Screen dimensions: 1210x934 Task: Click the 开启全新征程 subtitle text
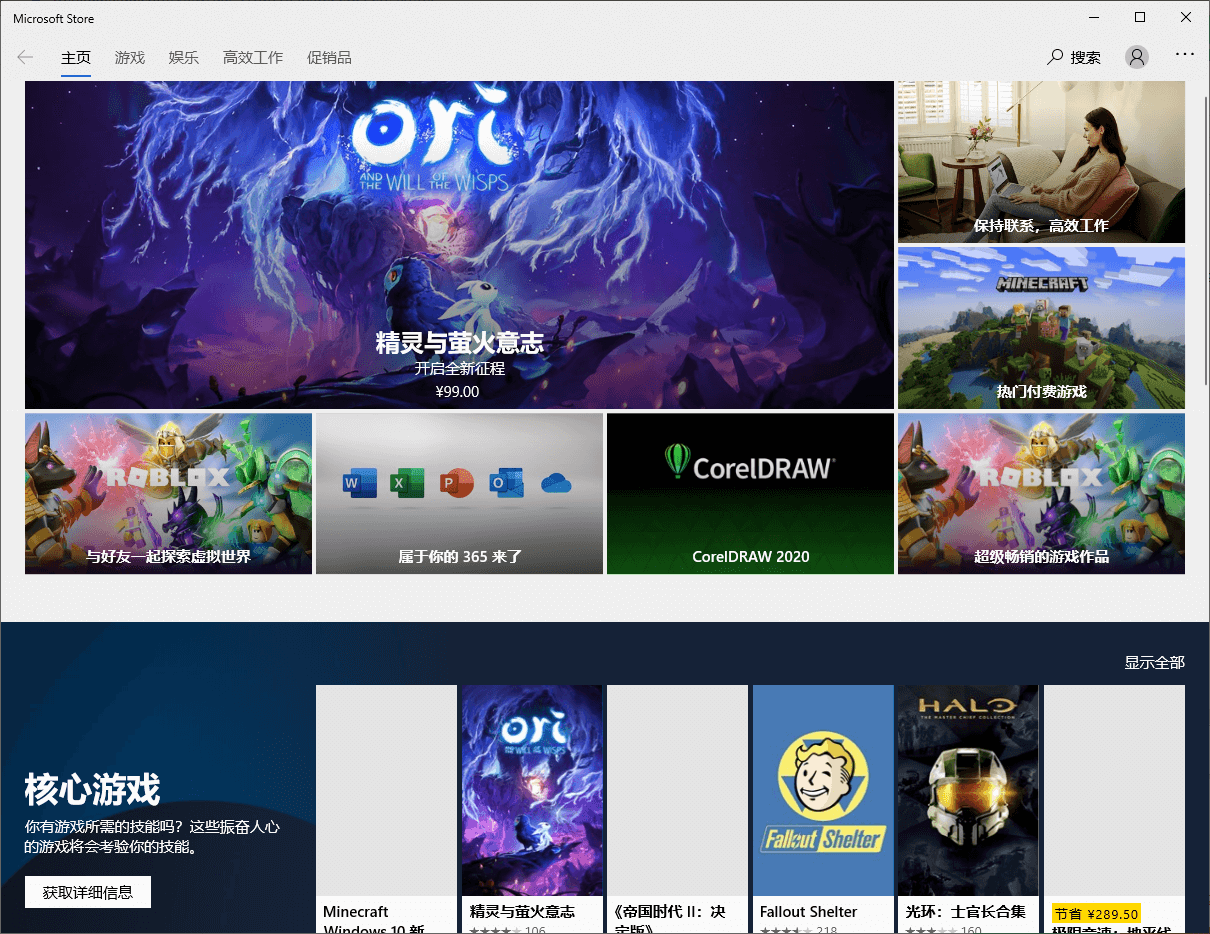point(460,368)
